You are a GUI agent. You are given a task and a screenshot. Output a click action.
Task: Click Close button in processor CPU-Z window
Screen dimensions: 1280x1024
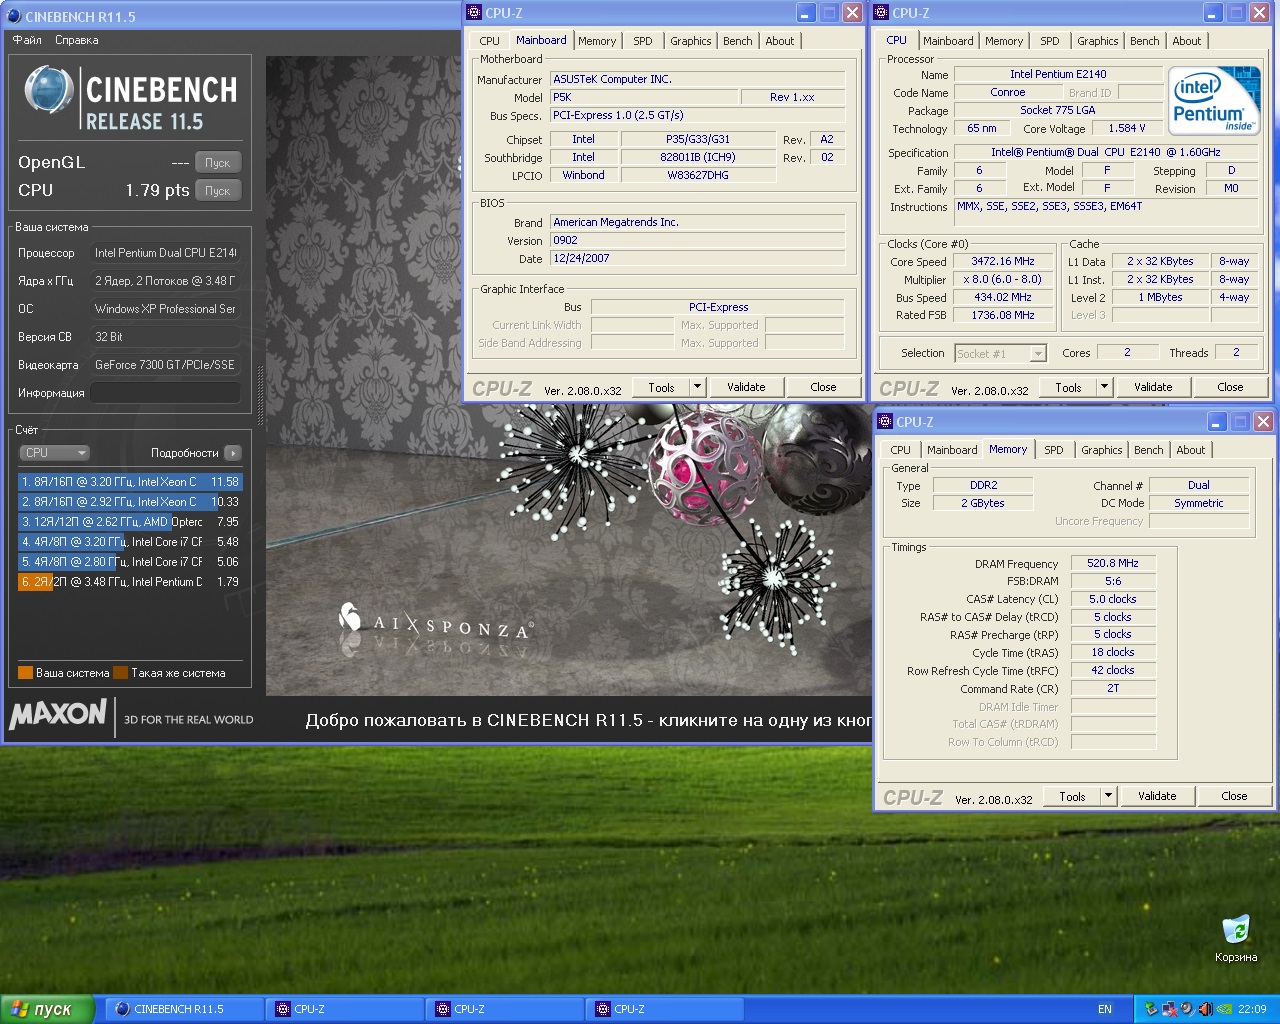[1230, 387]
